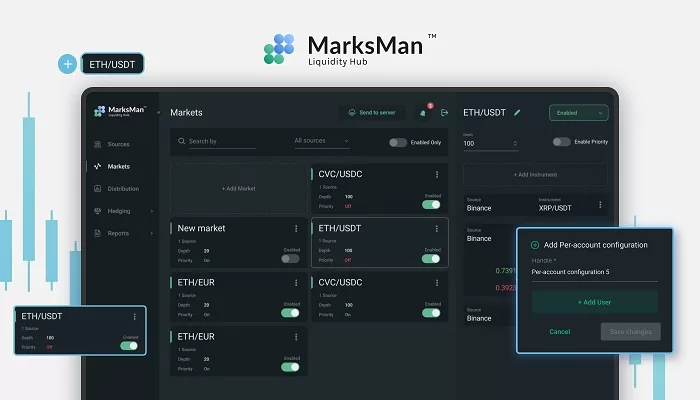The width and height of the screenshot is (700, 400).
Task: Focus the Search by input field
Action: (x=222, y=142)
